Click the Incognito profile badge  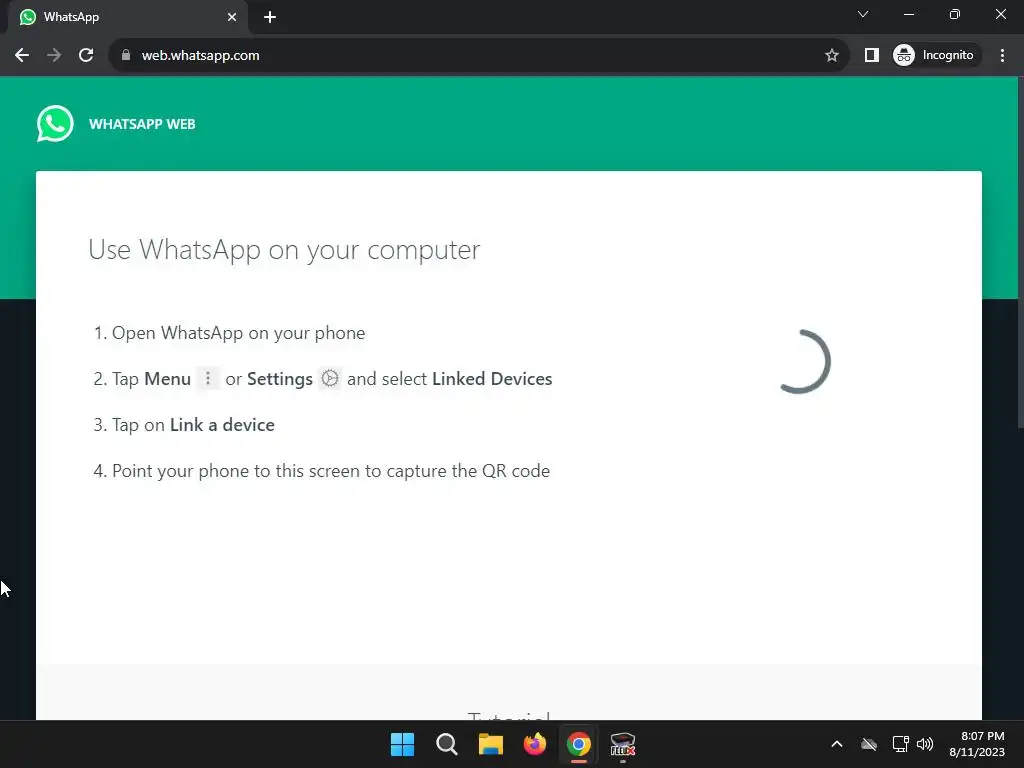click(x=936, y=56)
